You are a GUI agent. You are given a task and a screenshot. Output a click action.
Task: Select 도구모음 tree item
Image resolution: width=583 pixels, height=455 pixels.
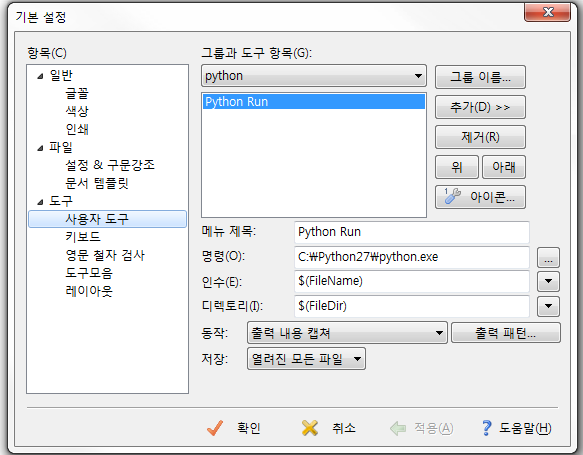[89, 273]
